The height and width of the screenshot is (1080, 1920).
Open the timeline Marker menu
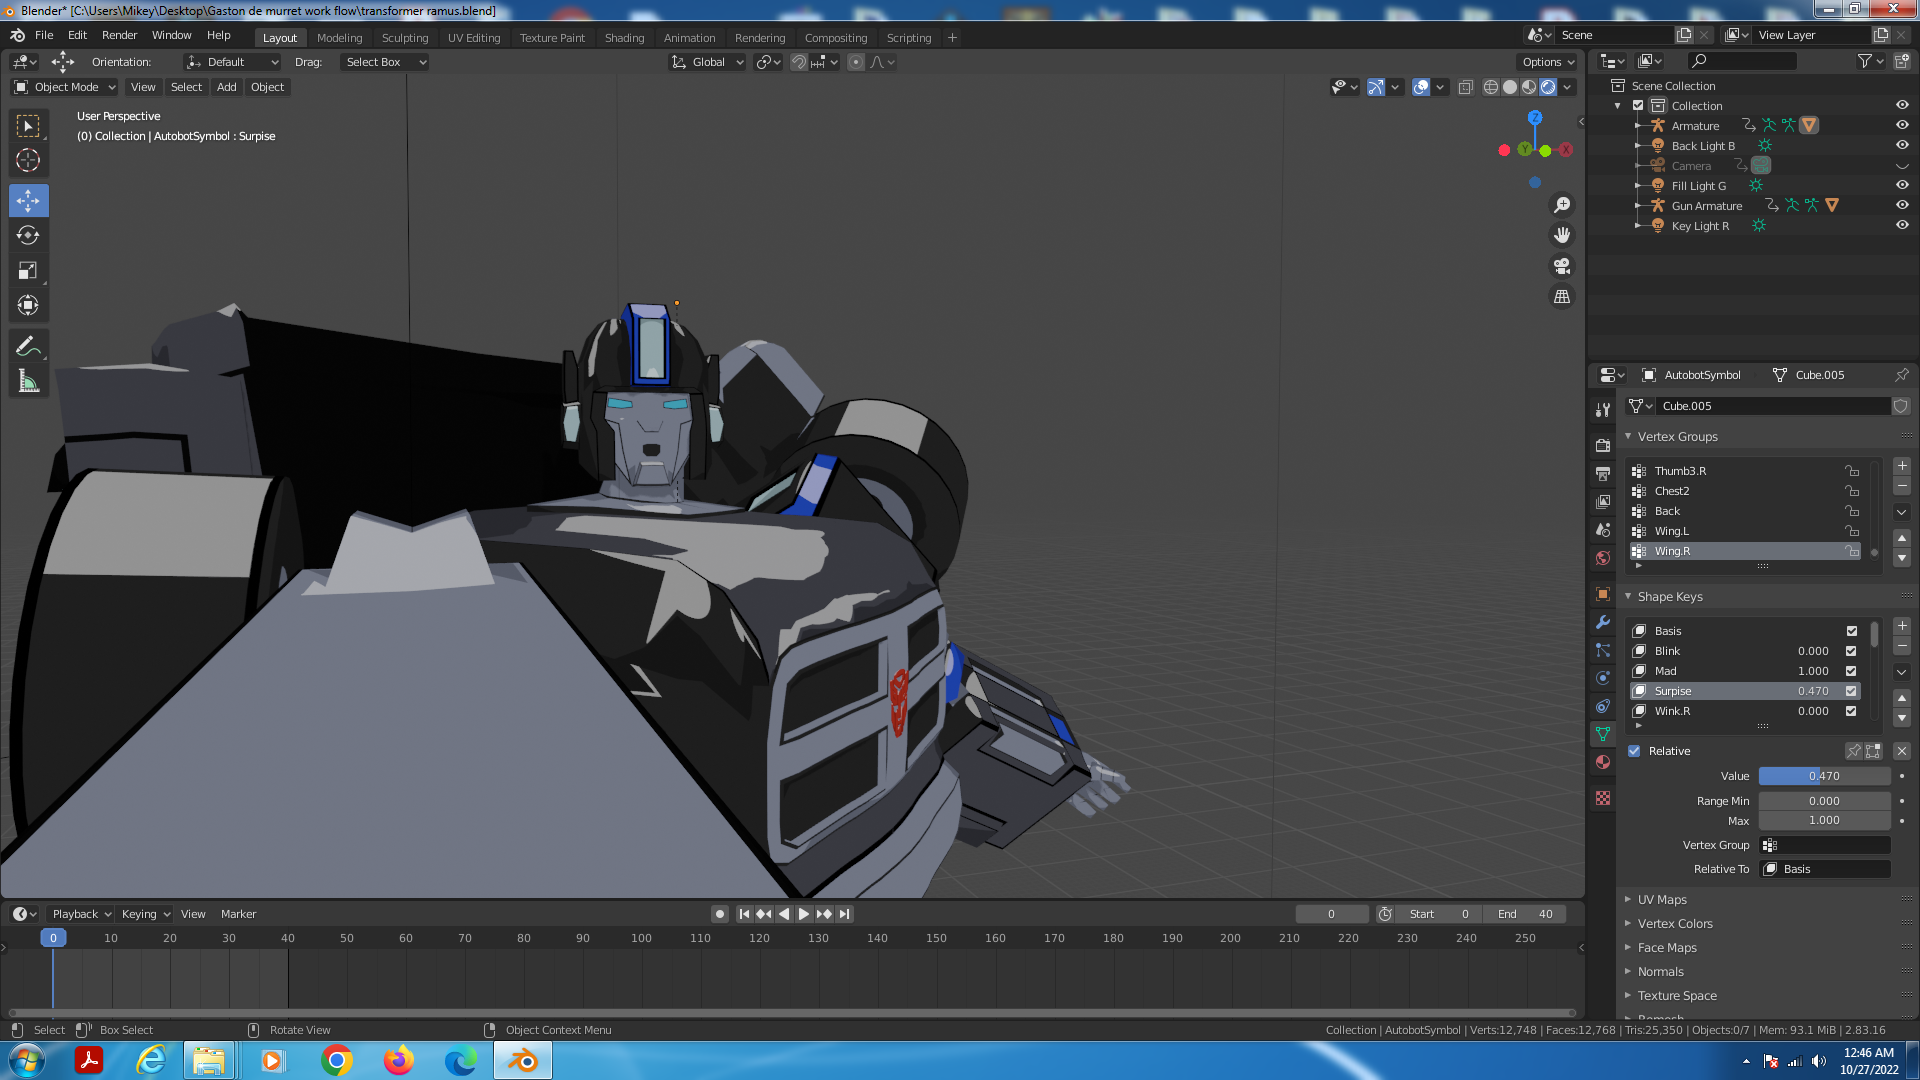238,914
